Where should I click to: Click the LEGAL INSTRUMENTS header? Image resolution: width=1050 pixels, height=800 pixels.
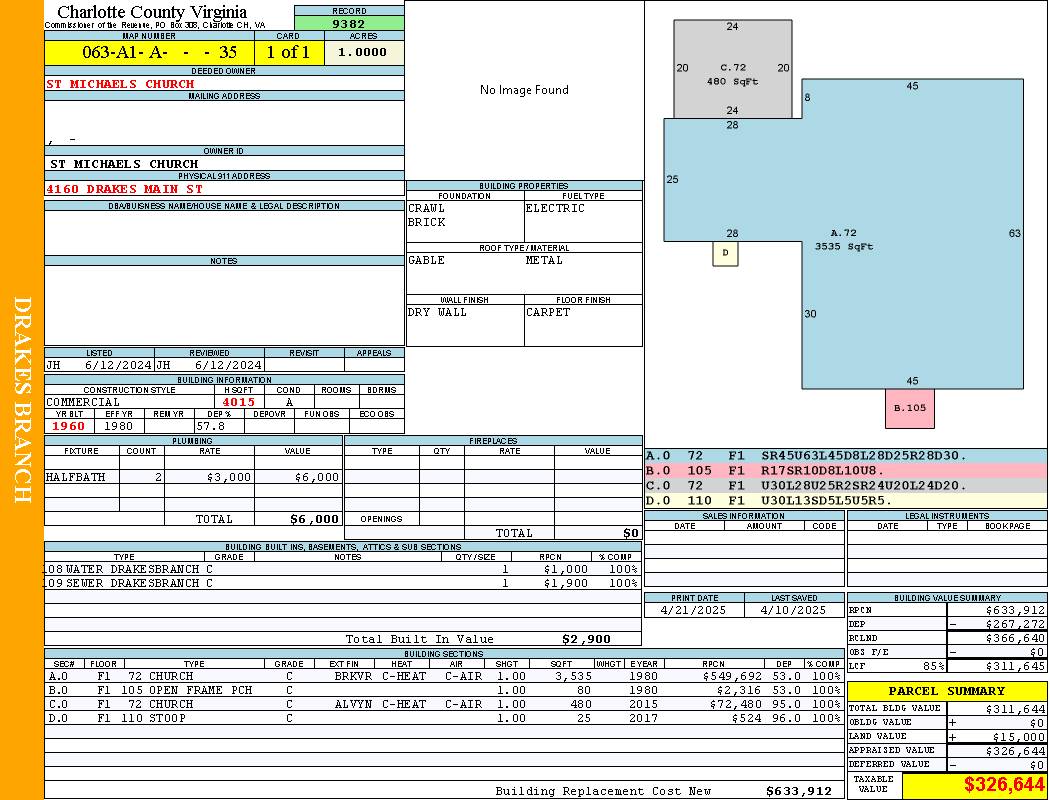(947, 516)
